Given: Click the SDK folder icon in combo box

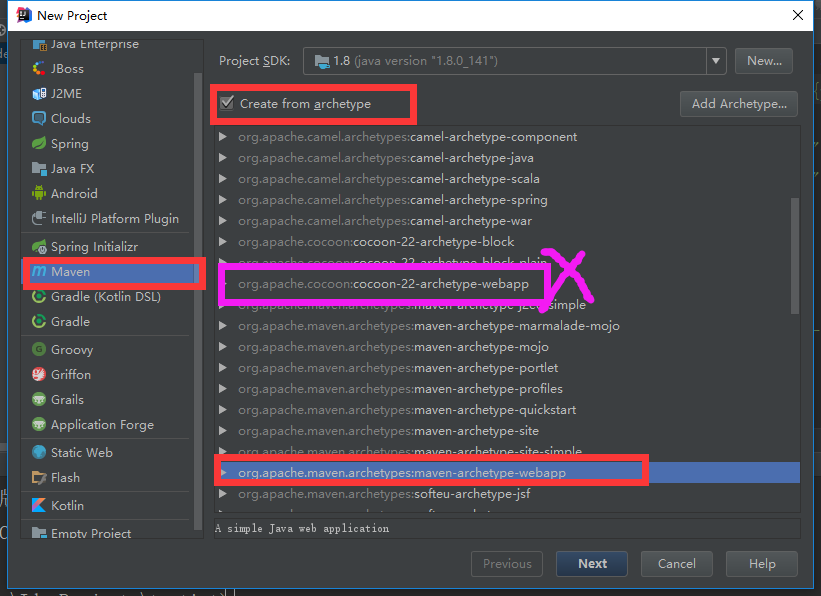Looking at the screenshot, I should tap(321, 61).
